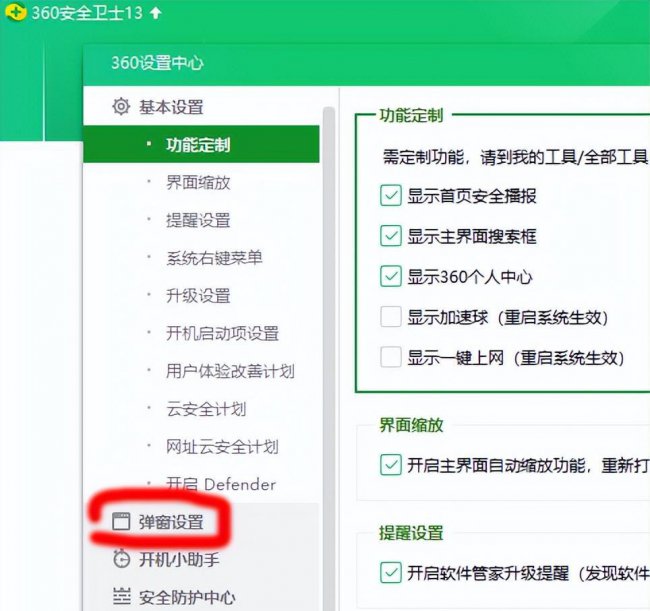This screenshot has height=611, width=650.
Task: Toggle 开启软件管家升级提醒 checkbox
Action: pyautogui.click(x=390, y=572)
